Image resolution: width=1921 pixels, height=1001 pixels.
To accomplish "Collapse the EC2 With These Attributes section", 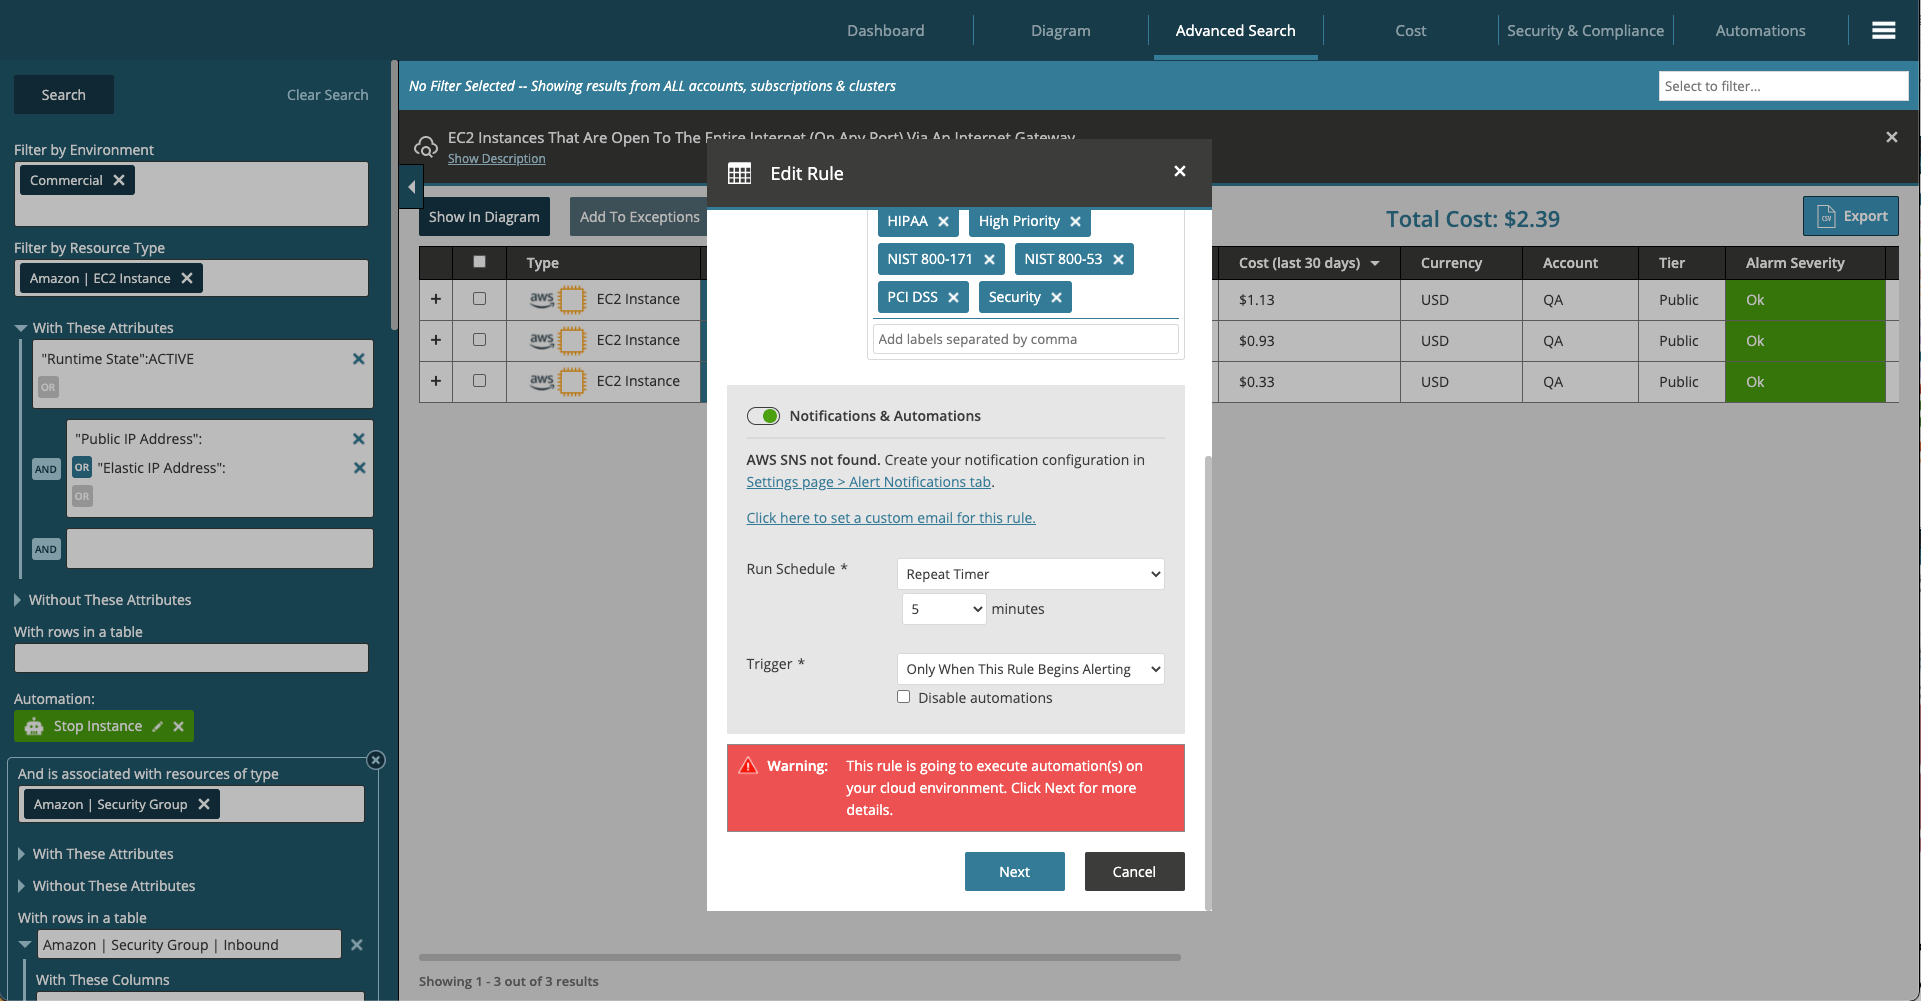I will tap(21, 328).
